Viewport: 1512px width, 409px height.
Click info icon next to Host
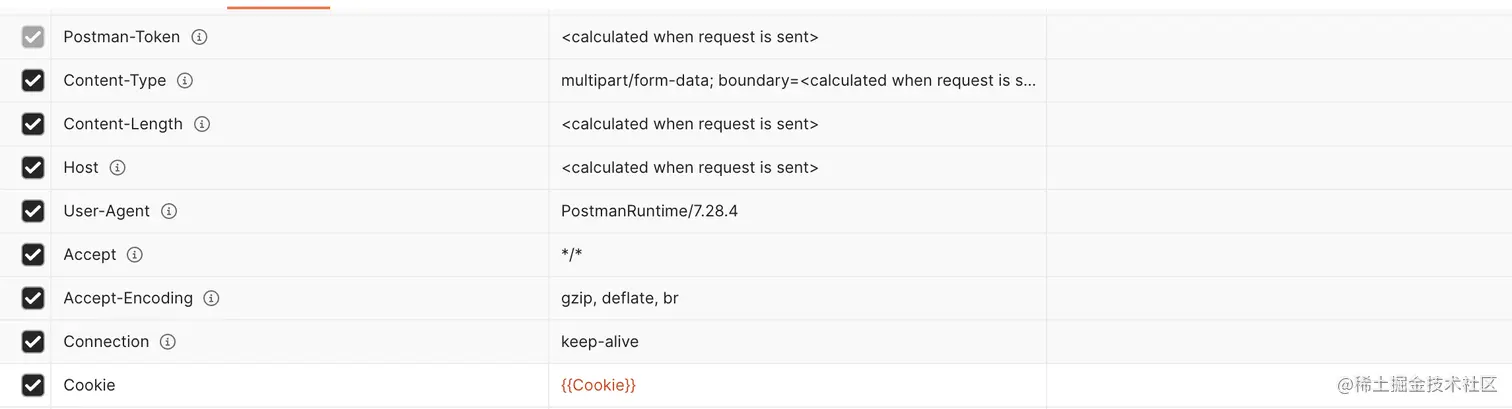click(x=117, y=168)
